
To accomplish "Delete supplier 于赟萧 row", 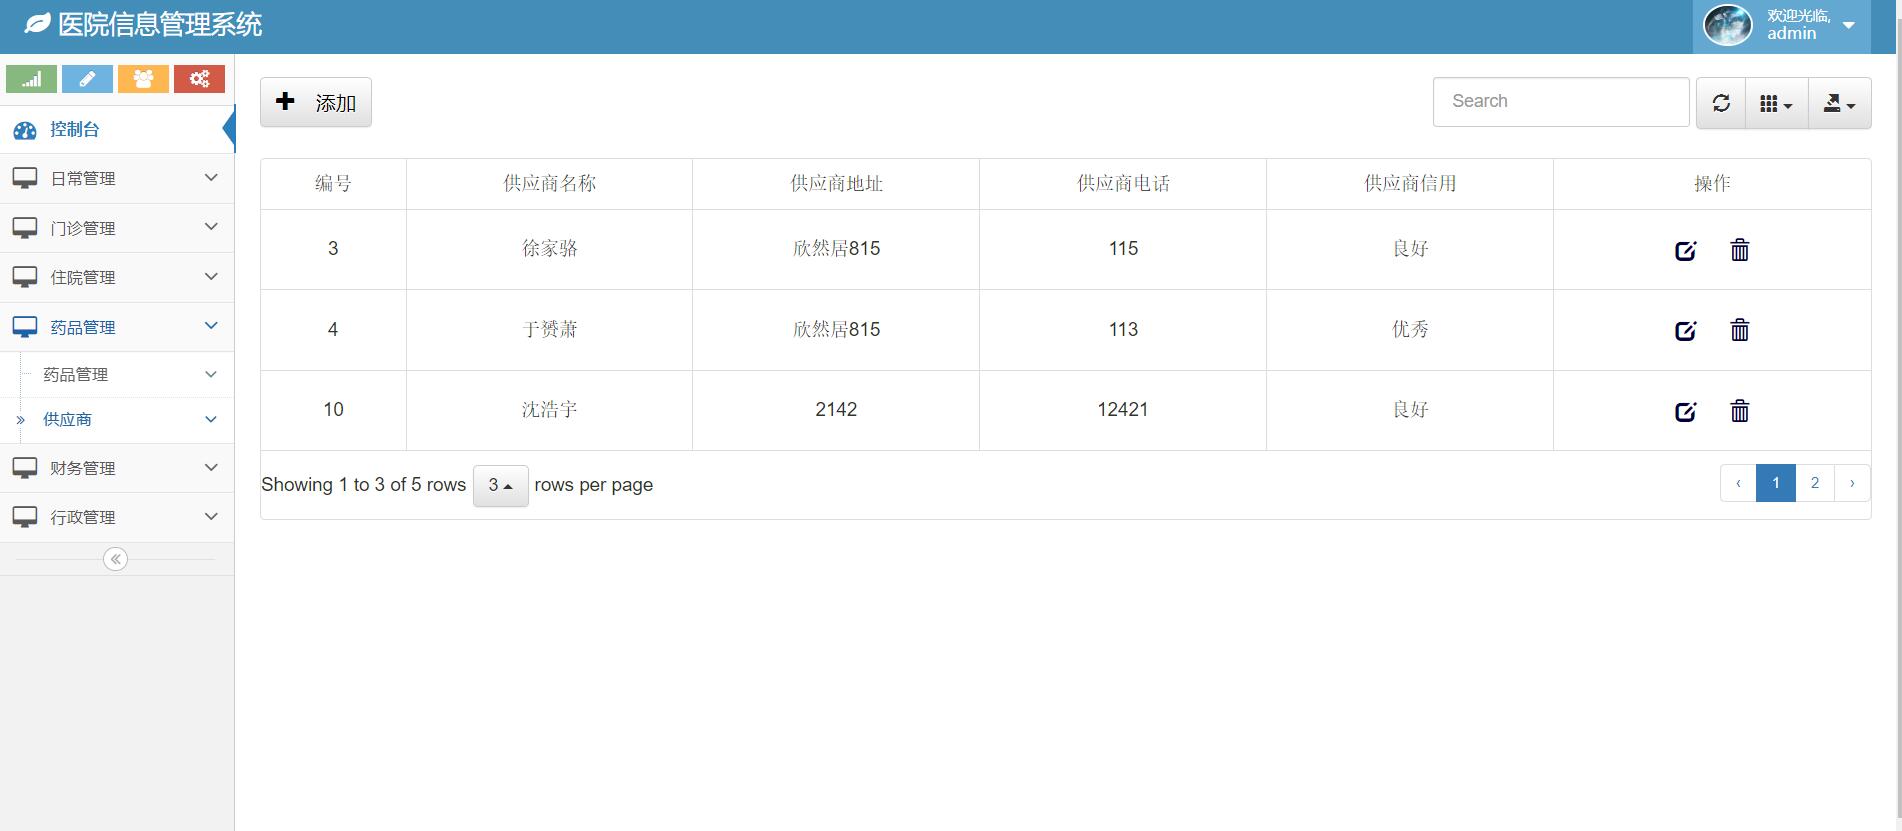I will click(x=1740, y=330).
